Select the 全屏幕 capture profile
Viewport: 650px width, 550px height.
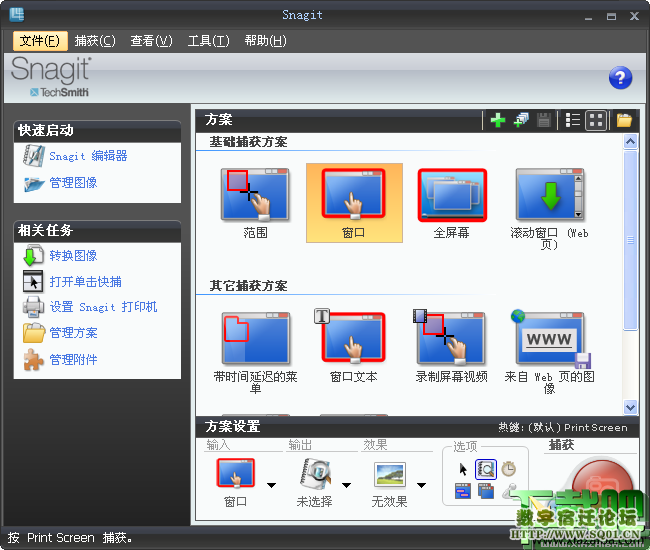[452, 203]
